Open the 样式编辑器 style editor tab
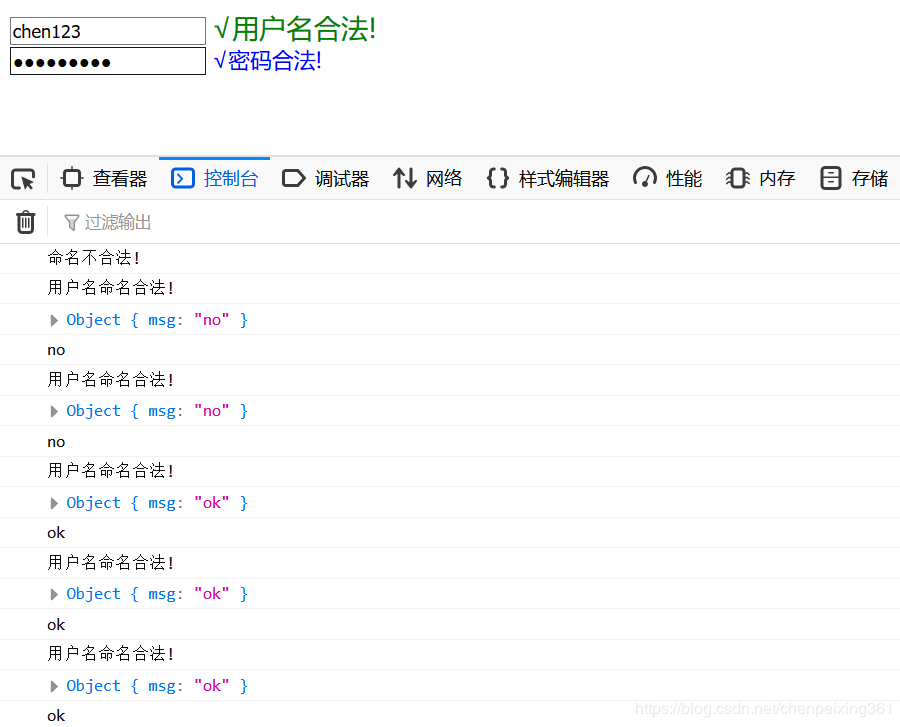The image size is (900, 727). click(548, 179)
